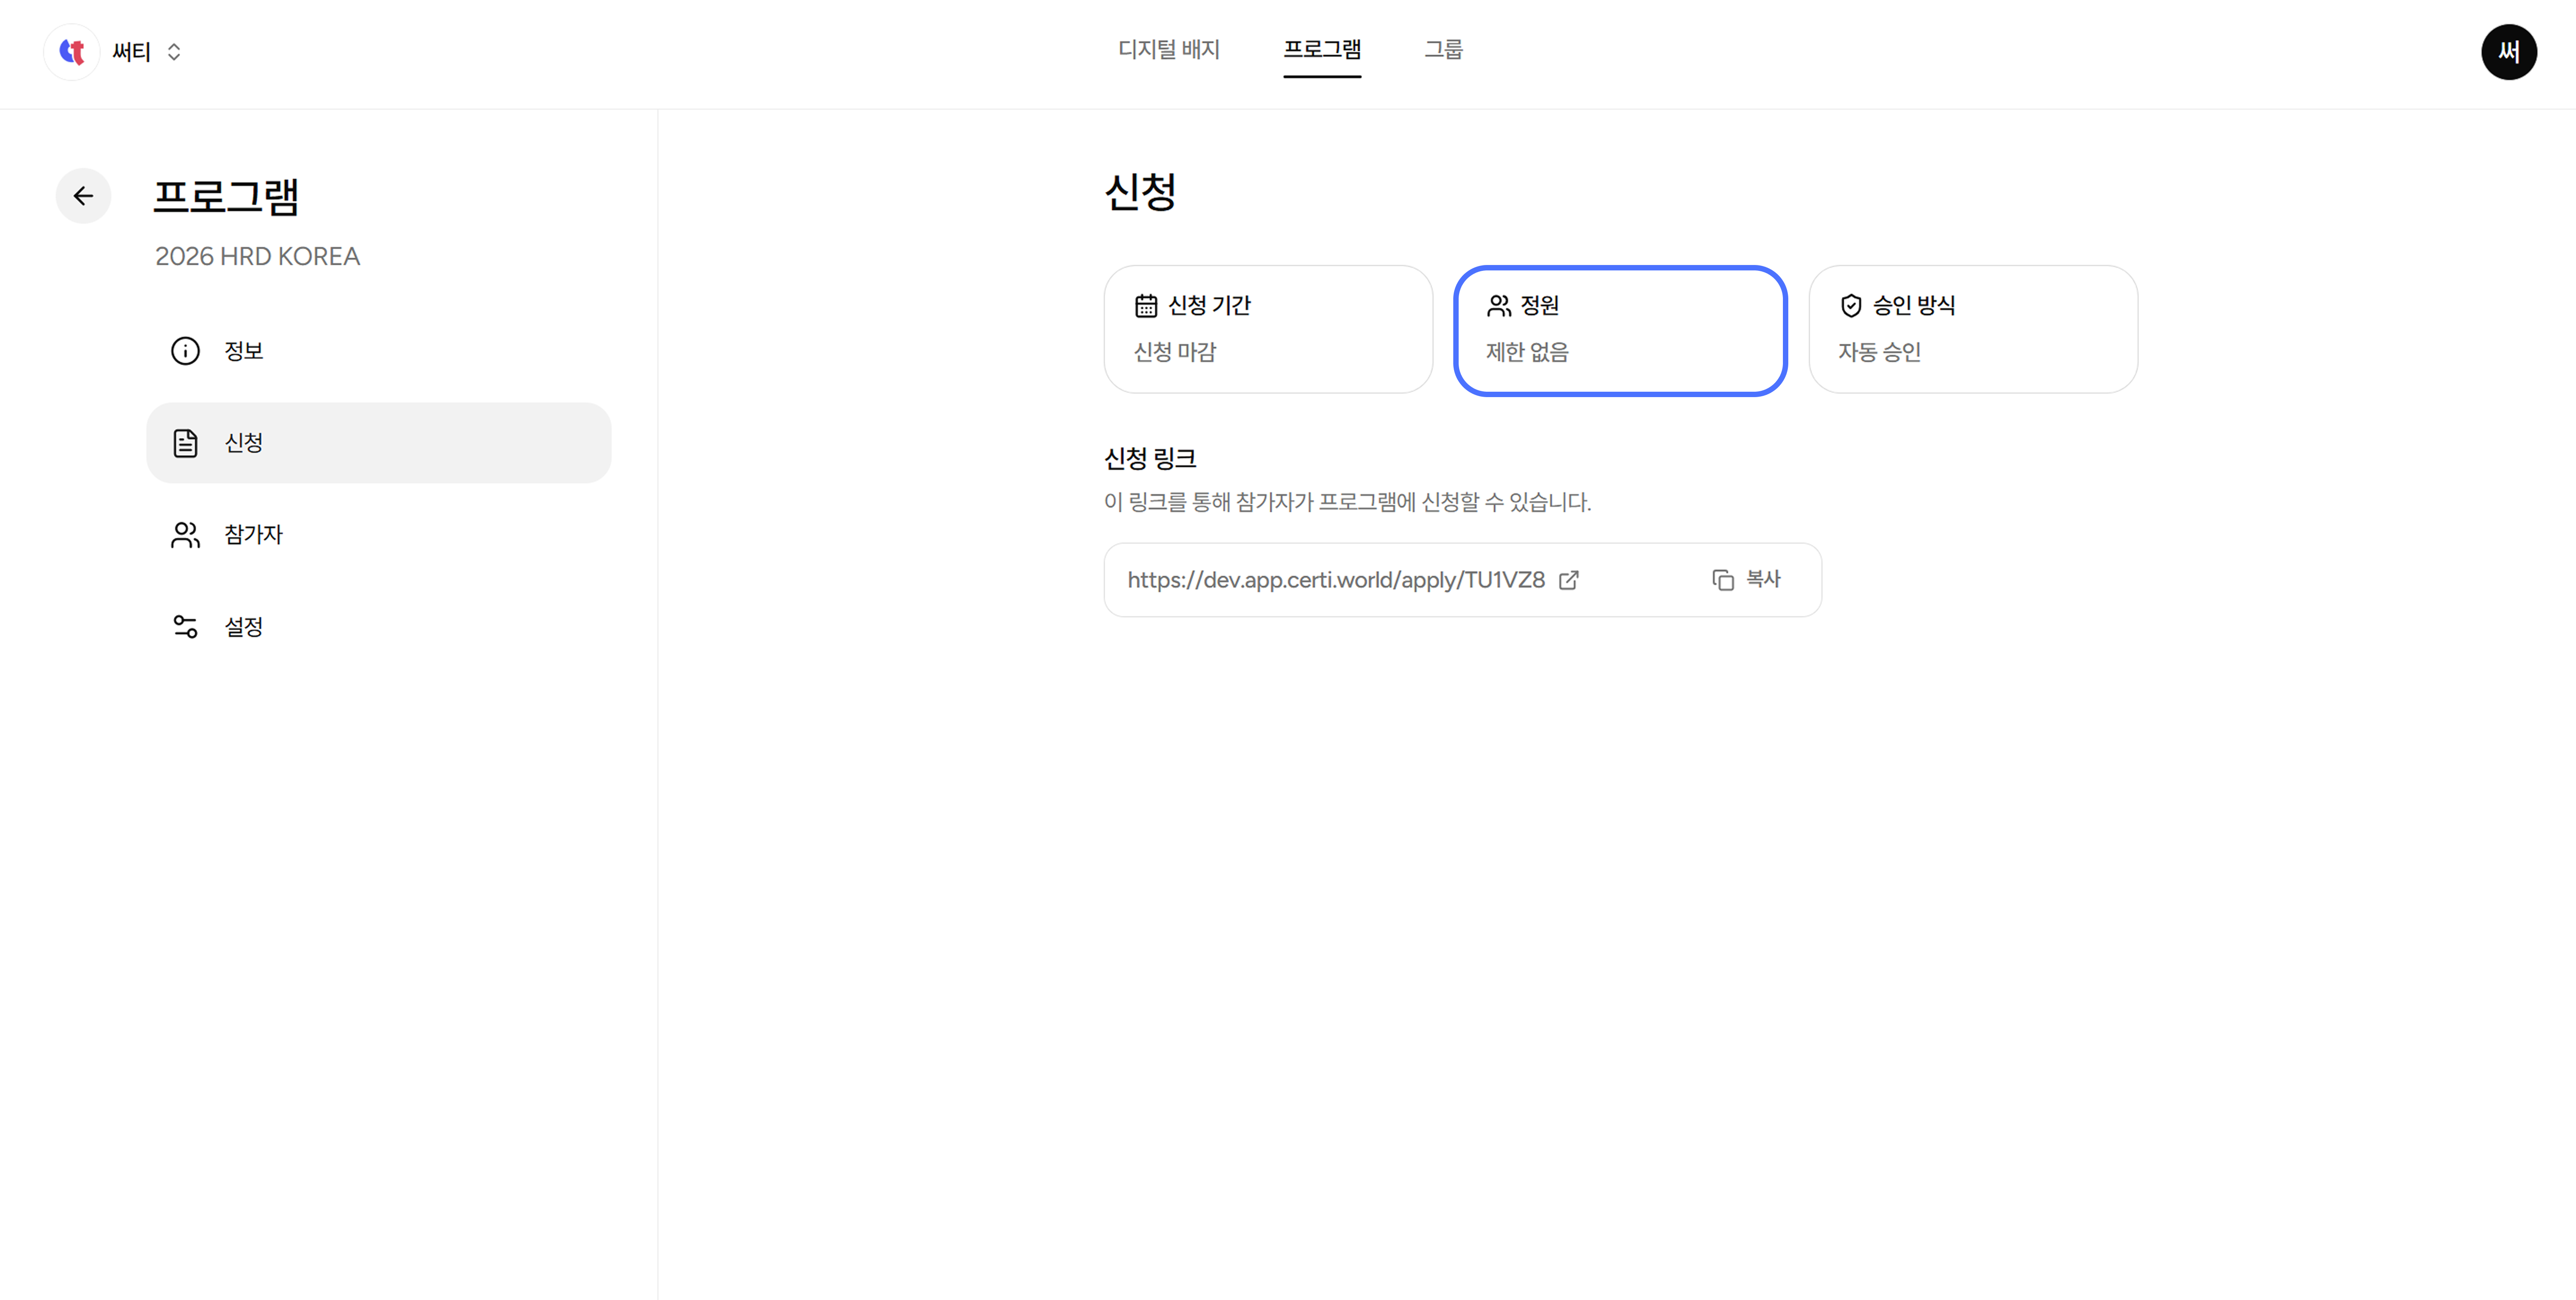This screenshot has width=2576, height=1300.
Task: Open the 설정 sidebar item
Action: point(379,627)
